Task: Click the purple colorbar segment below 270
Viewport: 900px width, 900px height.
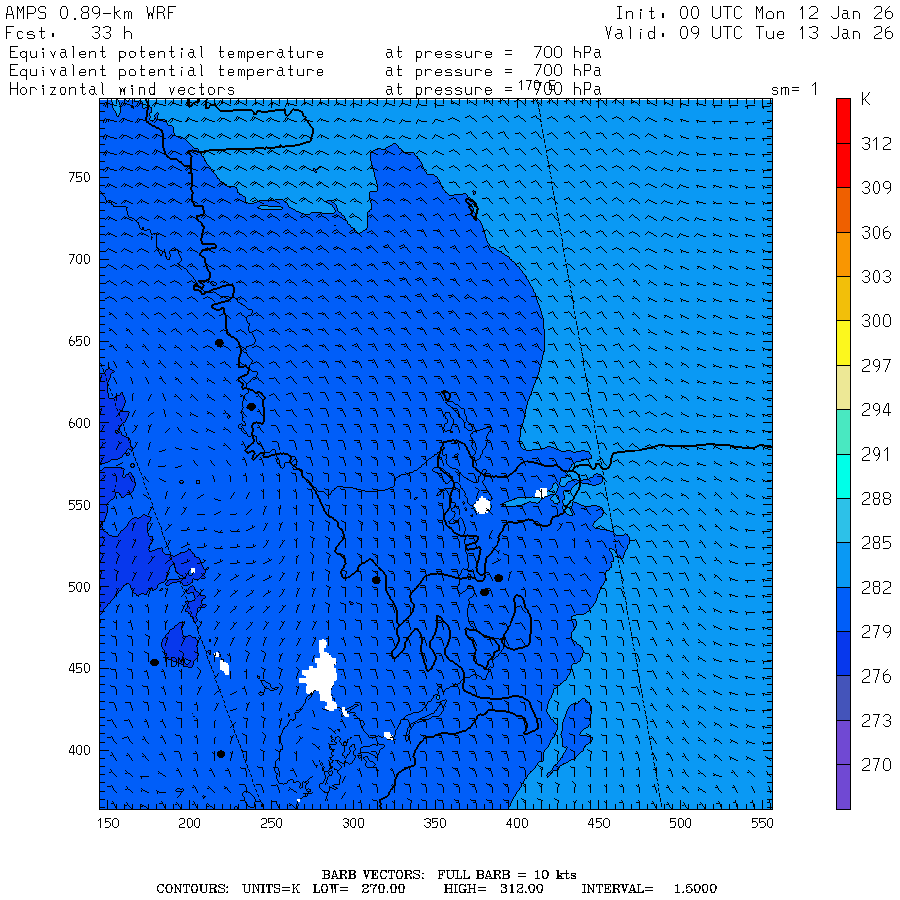Action: point(843,787)
